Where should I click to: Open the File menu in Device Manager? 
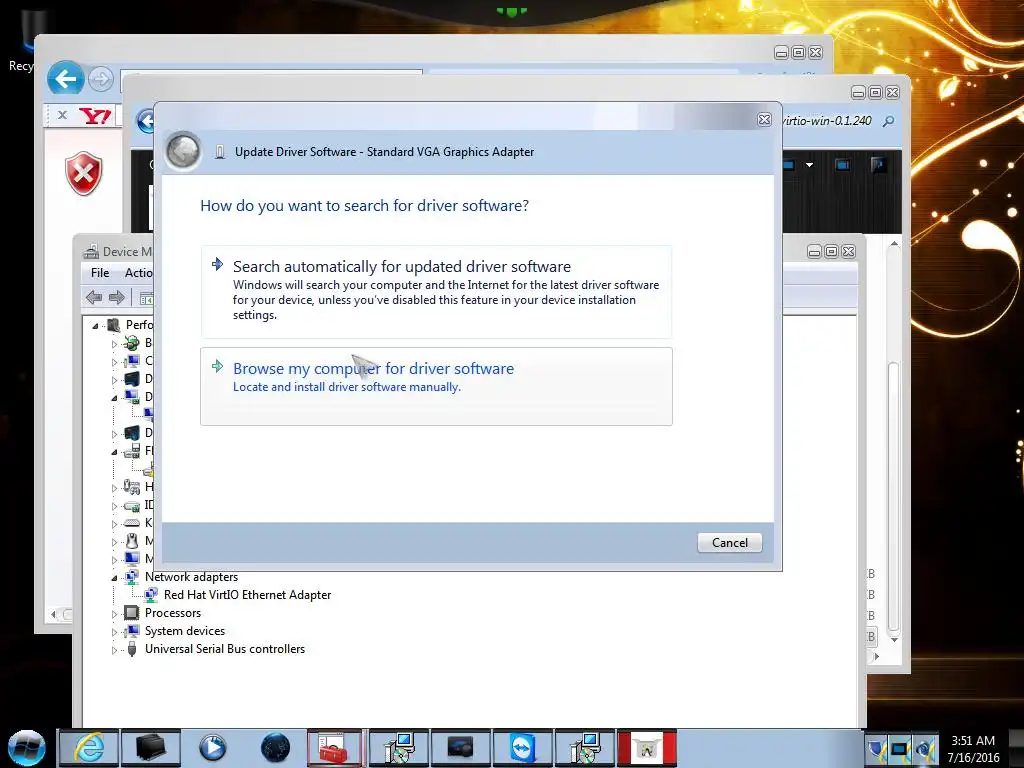[100, 272]
